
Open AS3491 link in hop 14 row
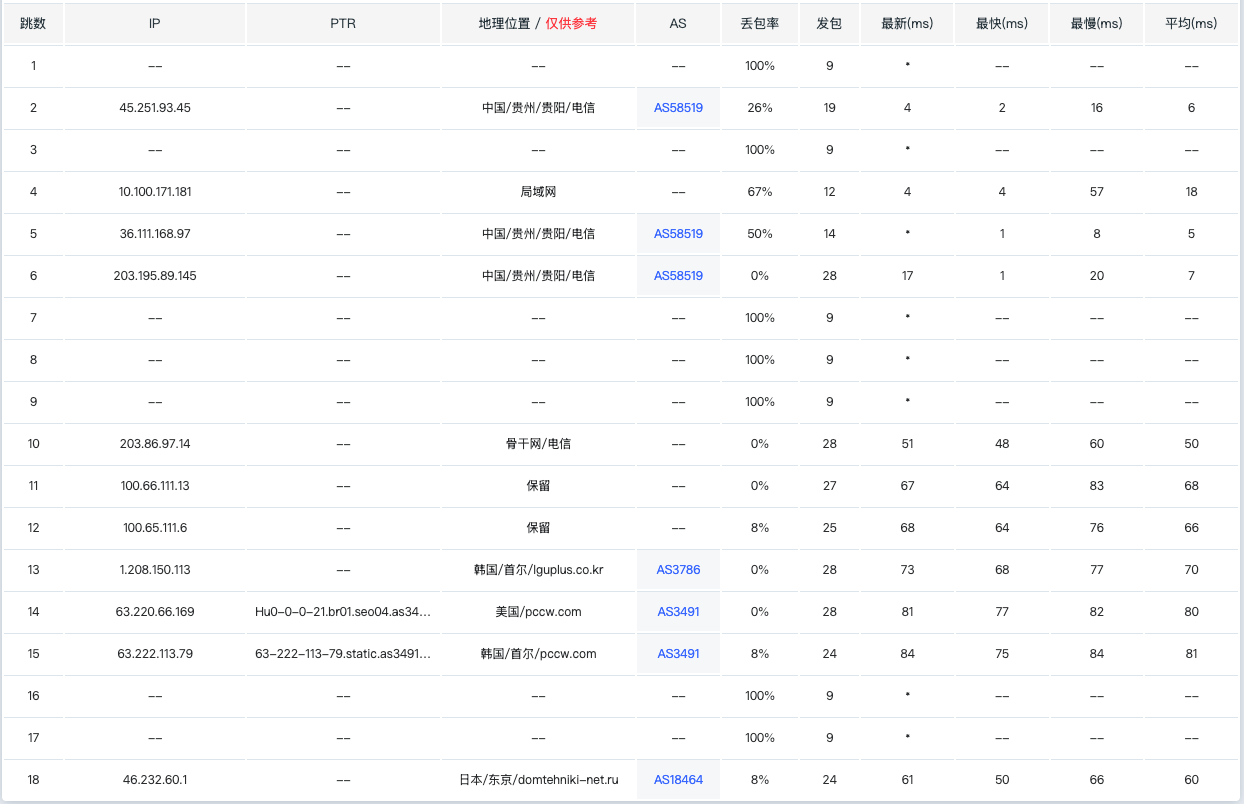[x=678, y=612]
